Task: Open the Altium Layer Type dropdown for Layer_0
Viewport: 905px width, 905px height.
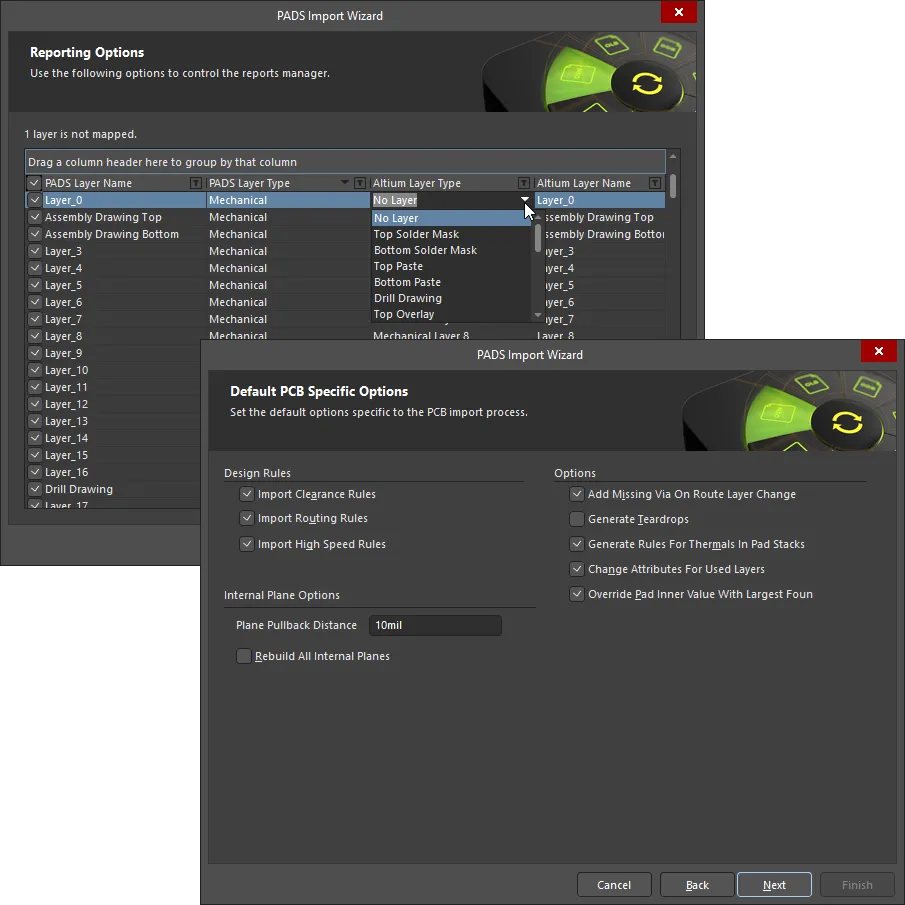Action: [524, 200]
